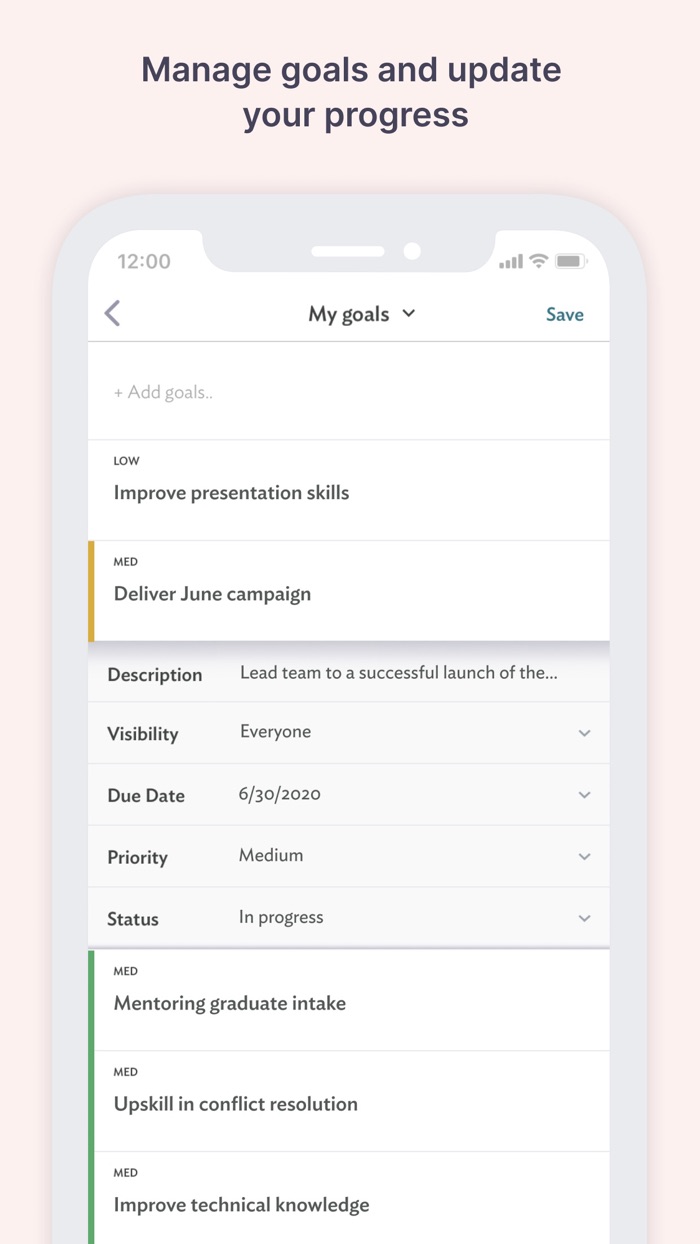Tap the cellular signal bars icon
The height and width of the screenshot is (1244, 700).
pos(511,262)
